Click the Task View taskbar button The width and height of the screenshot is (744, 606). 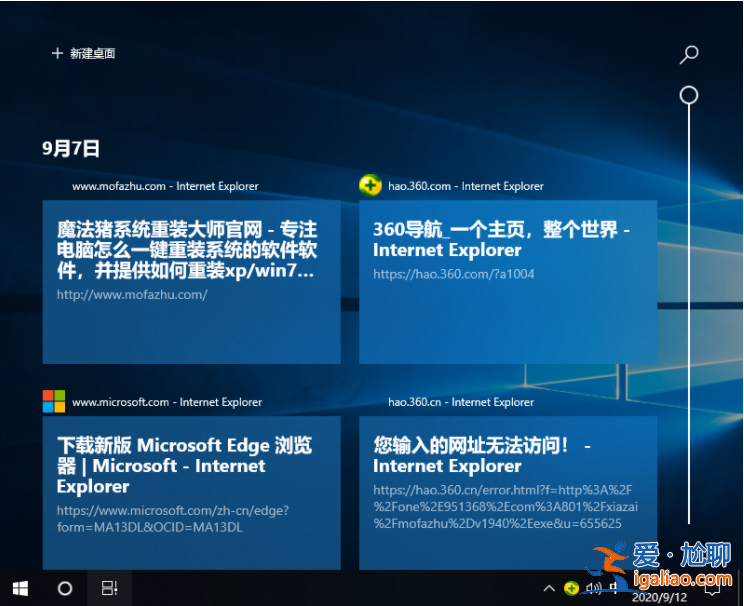109,588
